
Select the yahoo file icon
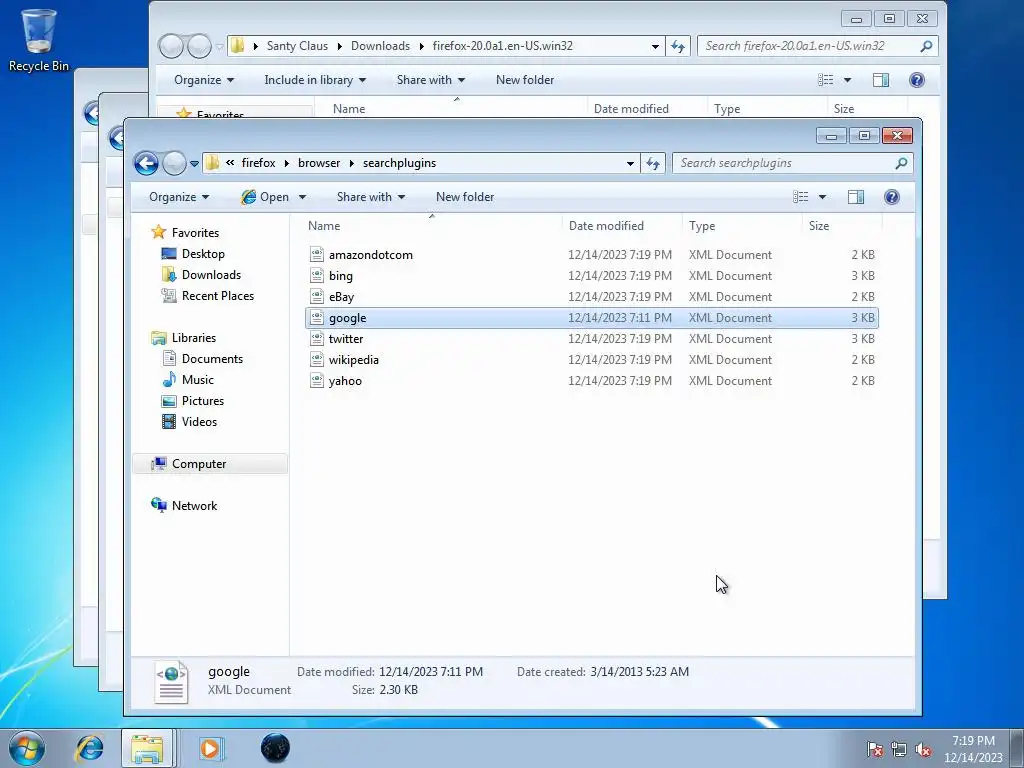pos(317,380)
